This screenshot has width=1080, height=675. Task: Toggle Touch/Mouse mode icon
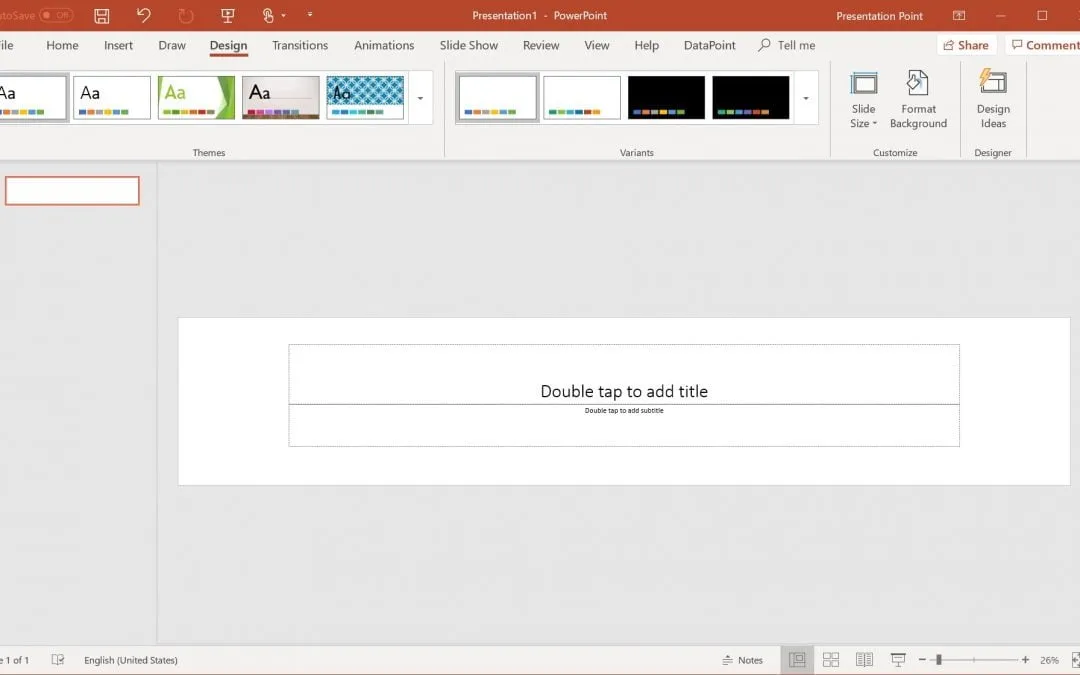coord(269,15)
